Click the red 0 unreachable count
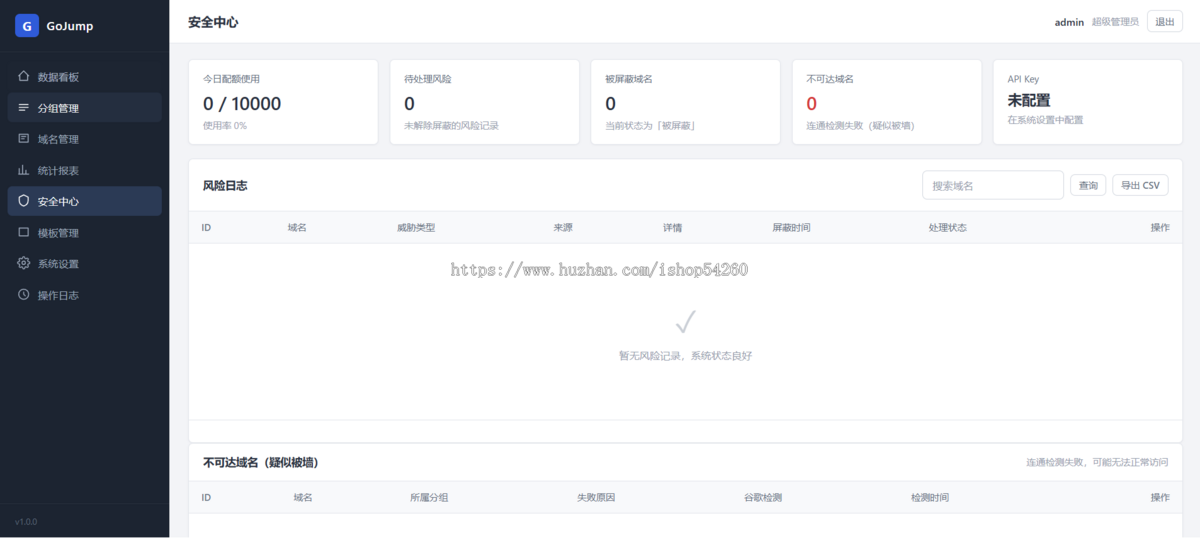Screen dimensions: 1200x538 (x=811, y=103)
